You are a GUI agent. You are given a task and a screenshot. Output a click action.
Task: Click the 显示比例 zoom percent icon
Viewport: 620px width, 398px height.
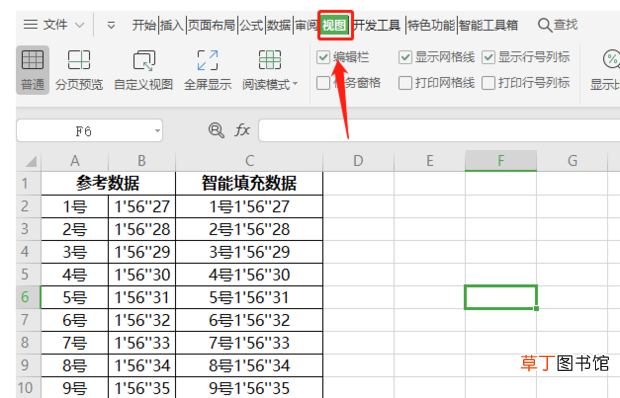pos(612,59)
